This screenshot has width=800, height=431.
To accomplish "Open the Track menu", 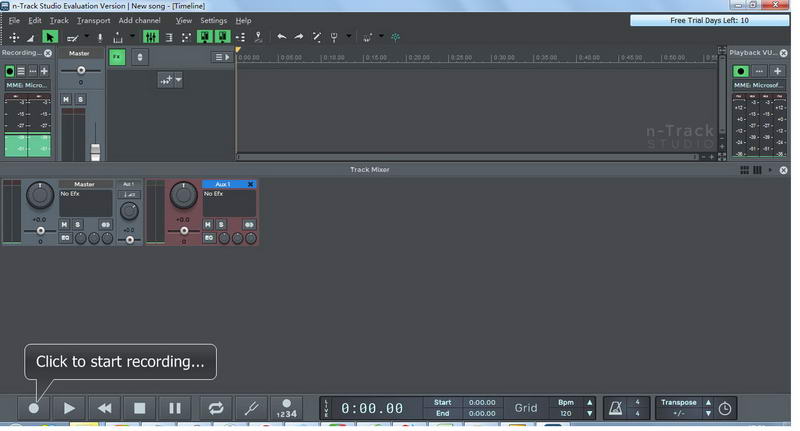I will (59, 20).
